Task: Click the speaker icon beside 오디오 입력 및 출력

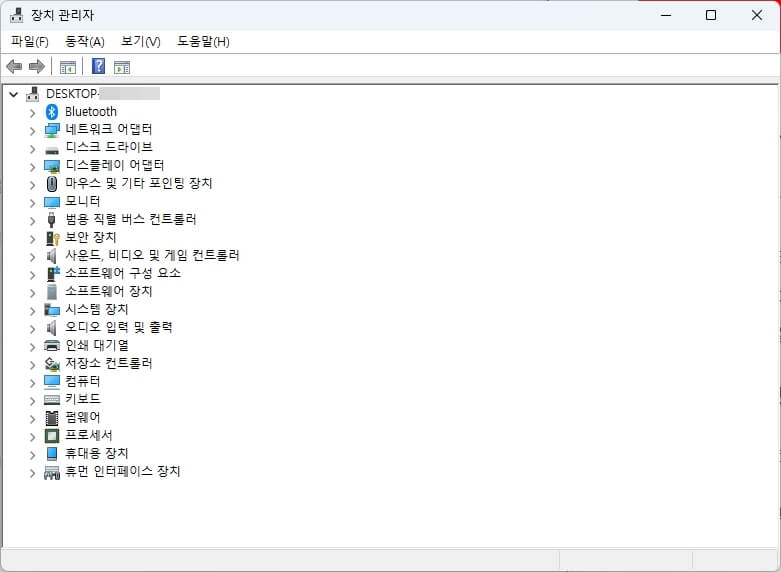Action: [51, 328]
